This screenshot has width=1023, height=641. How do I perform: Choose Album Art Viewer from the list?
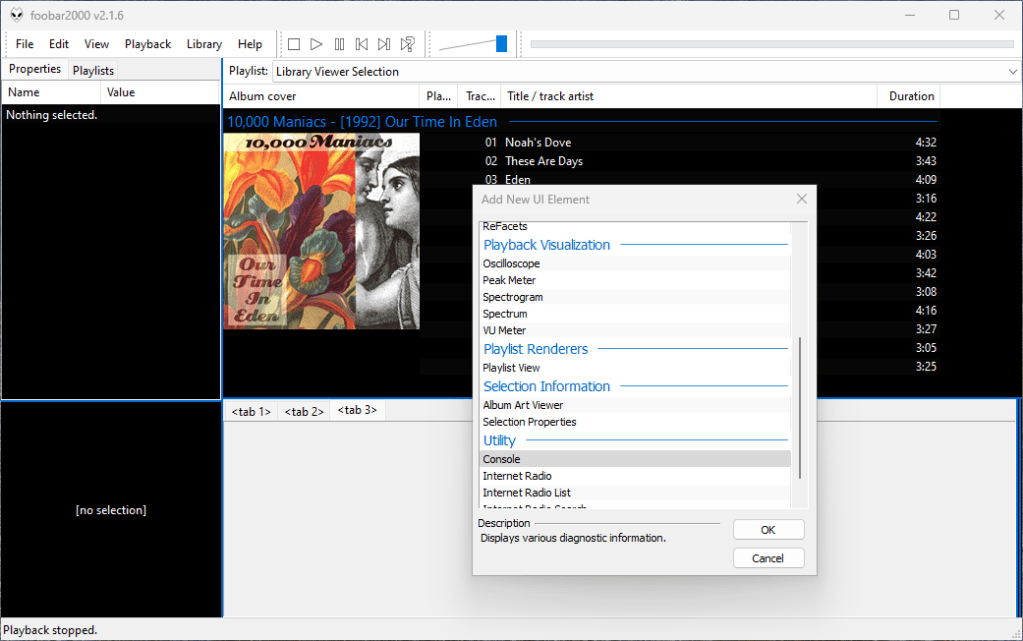pyautogui.click(x=523, y=405)
